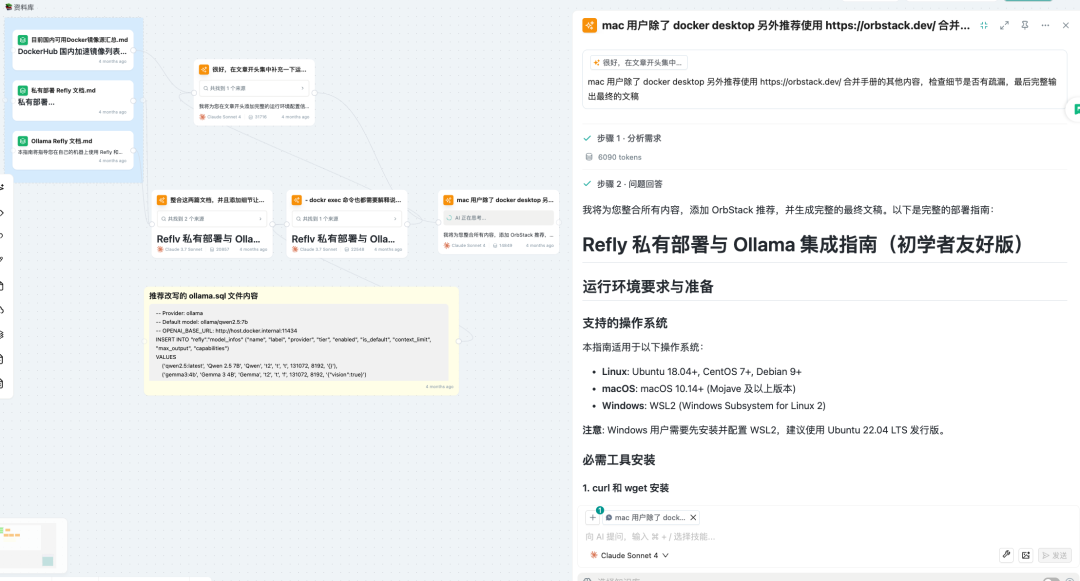Select the 私有部署 Refly 文档.md document node
The width and height of the screenshot is (1080, 581).
pyautogui.click(x=73, y=101)
